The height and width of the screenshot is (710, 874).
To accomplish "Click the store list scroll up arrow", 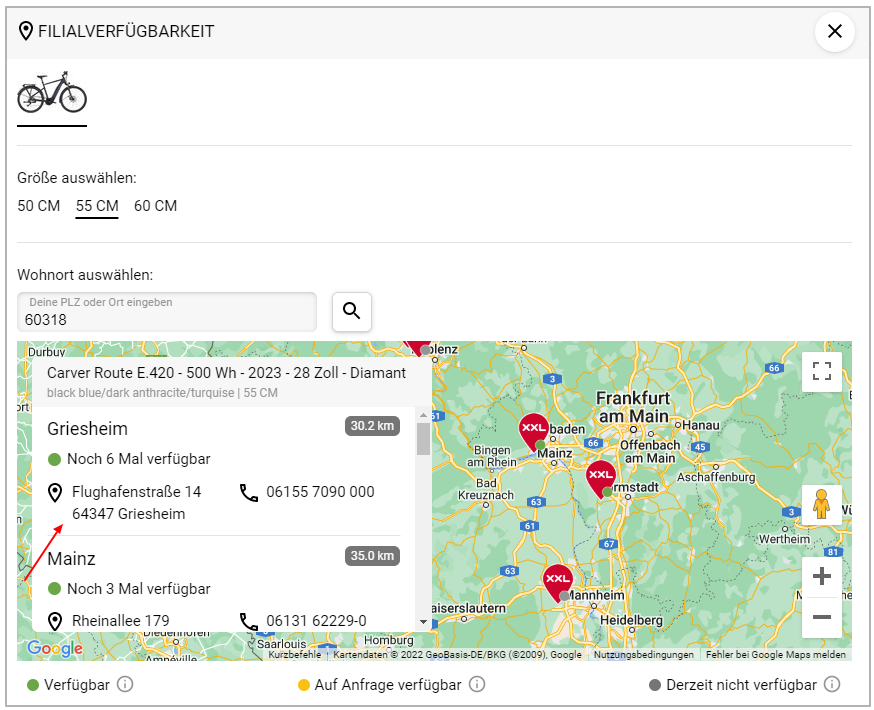I will 423,415.
